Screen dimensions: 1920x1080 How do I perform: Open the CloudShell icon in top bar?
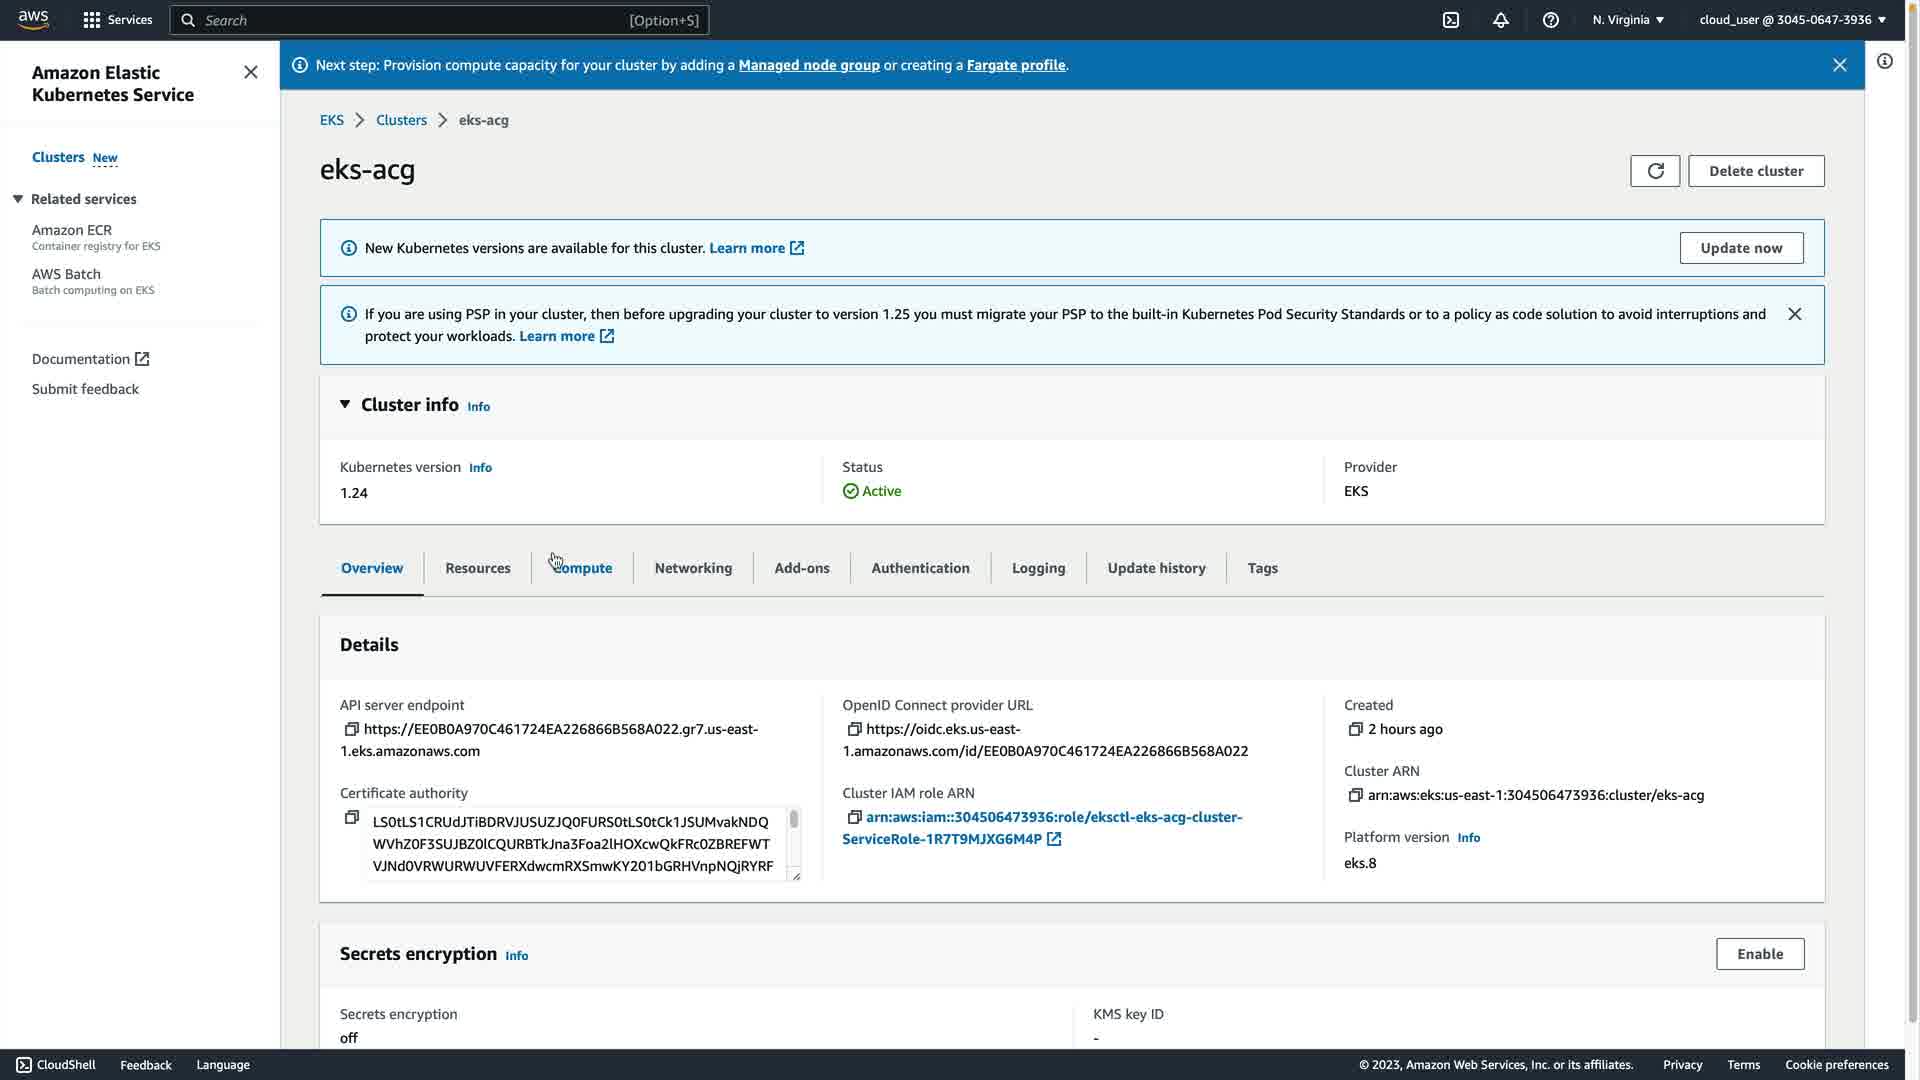click(x=1451, y=20)
